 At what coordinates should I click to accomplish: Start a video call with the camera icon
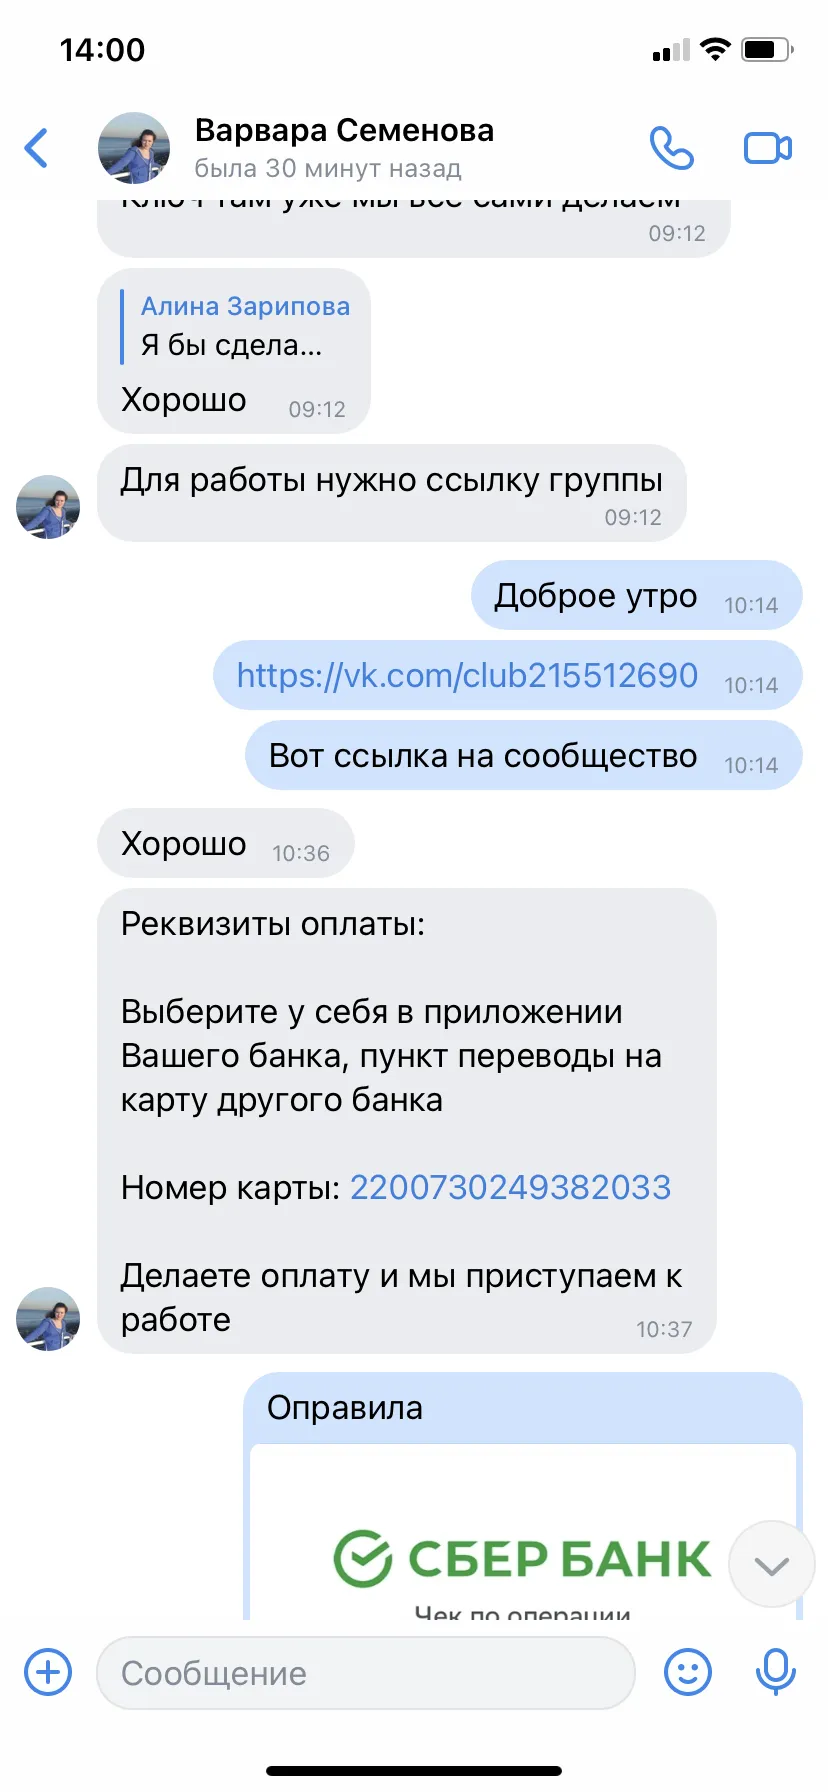(x=768, y=148)
